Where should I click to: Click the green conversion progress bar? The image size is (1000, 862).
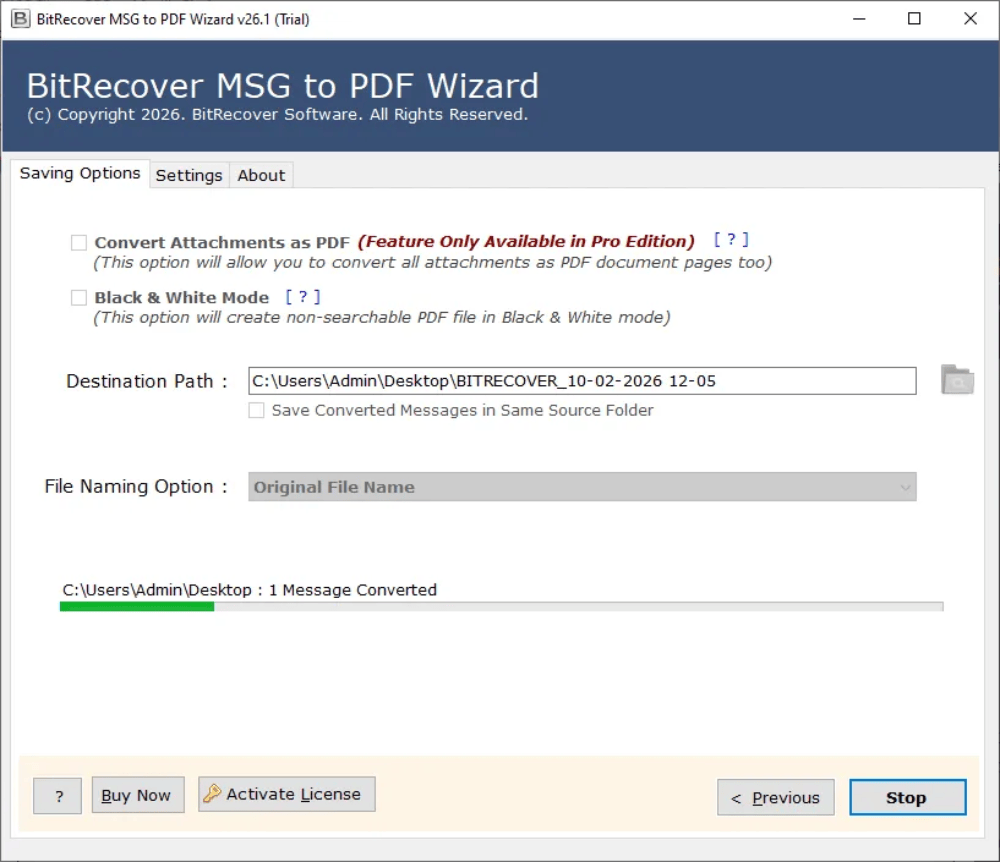click(137, 606)
